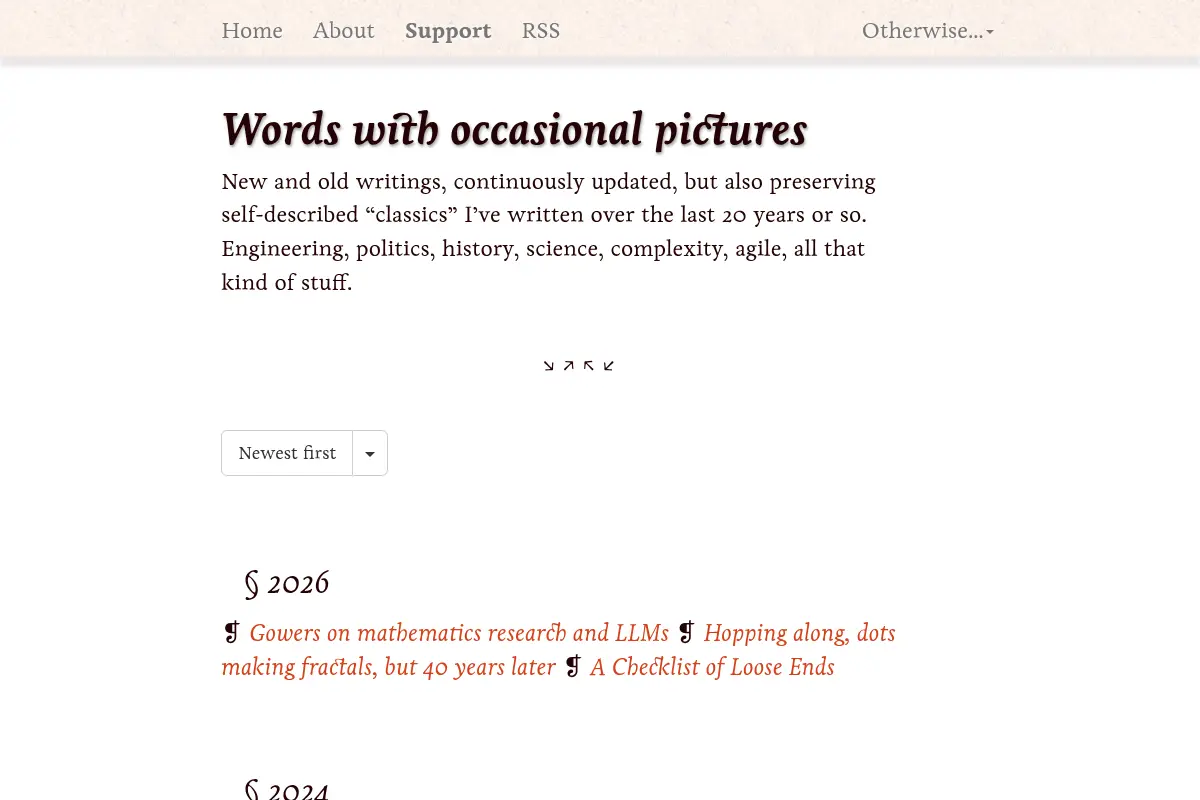This screenshot has height=800, width=1200.
Task: Click the pilcrow before Gowers article
Action: pyautogui.click(x=232, y=633)
